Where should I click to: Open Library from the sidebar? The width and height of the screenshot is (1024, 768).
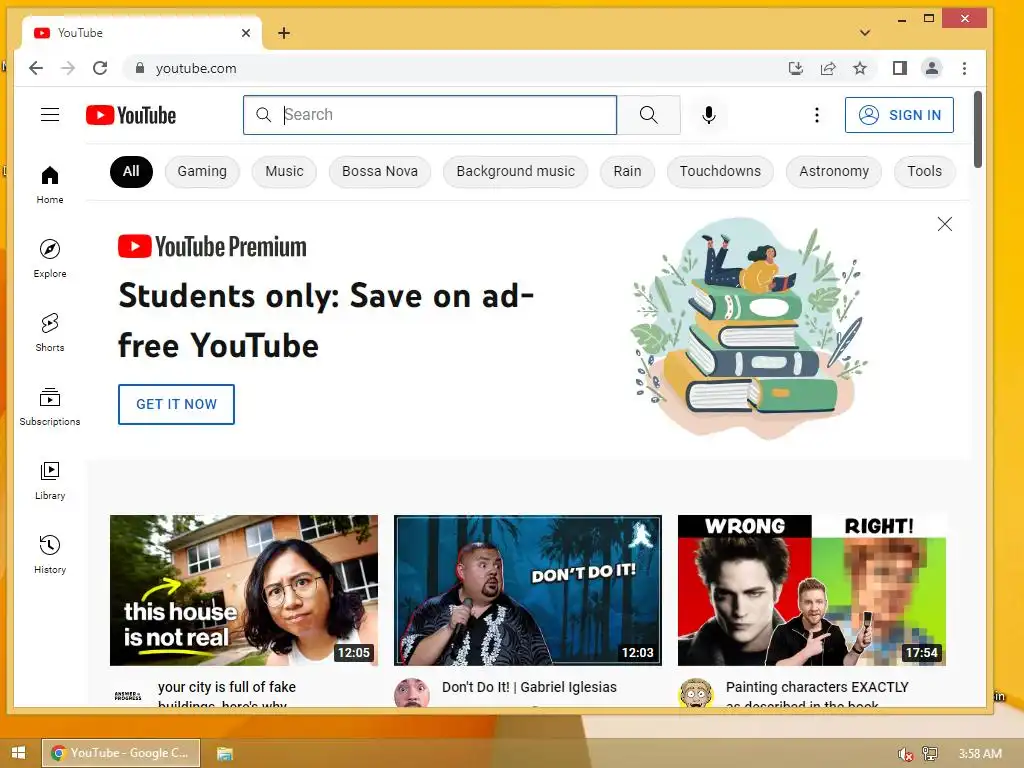pyautogui.click(x=50, y=481)
